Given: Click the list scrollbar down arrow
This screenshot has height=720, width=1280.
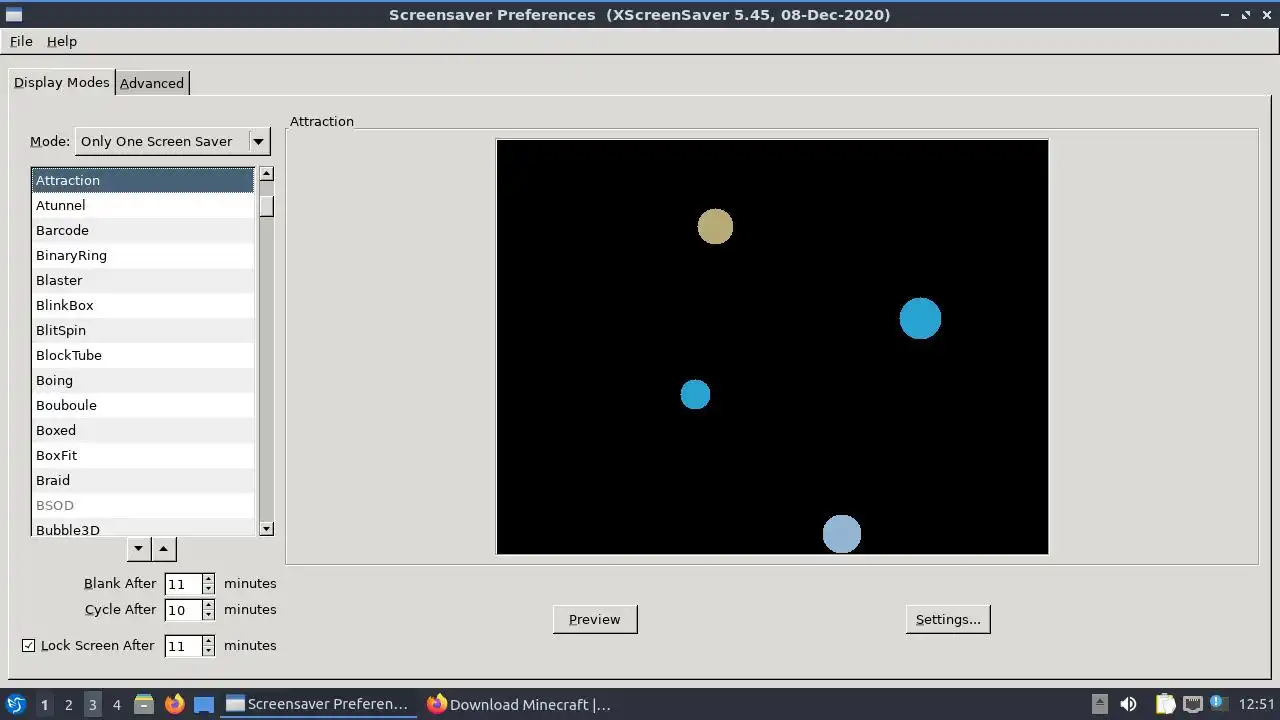Looking at the screenshot, I should [x=266, y=528].
